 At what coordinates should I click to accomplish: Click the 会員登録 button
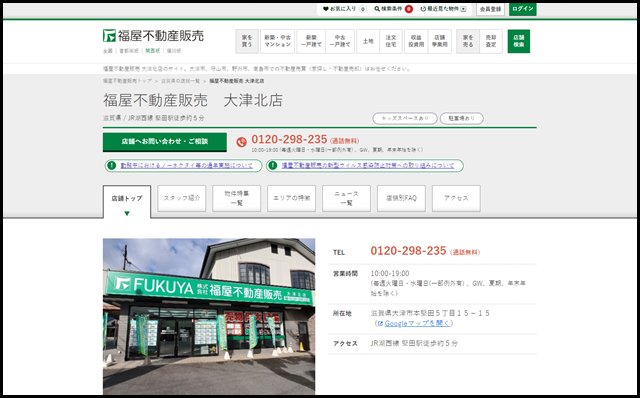point(490,9)
